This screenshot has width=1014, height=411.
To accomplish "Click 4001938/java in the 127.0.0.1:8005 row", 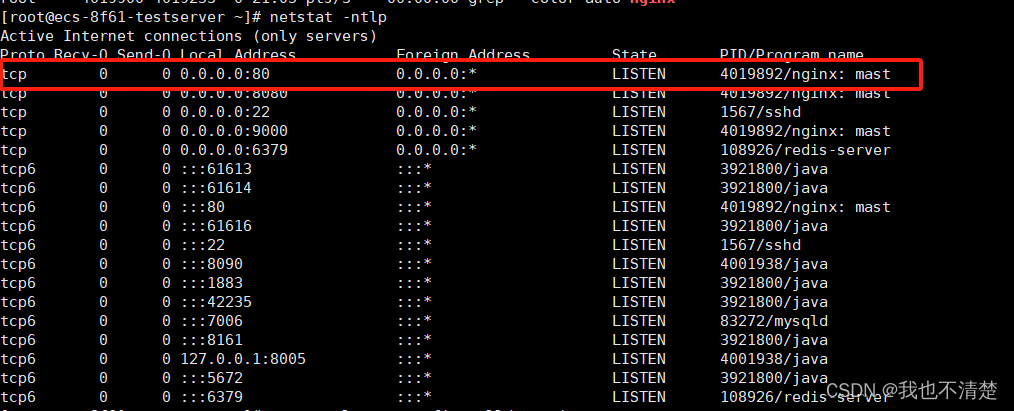I will pyautogui.click(x=774, y=359).
